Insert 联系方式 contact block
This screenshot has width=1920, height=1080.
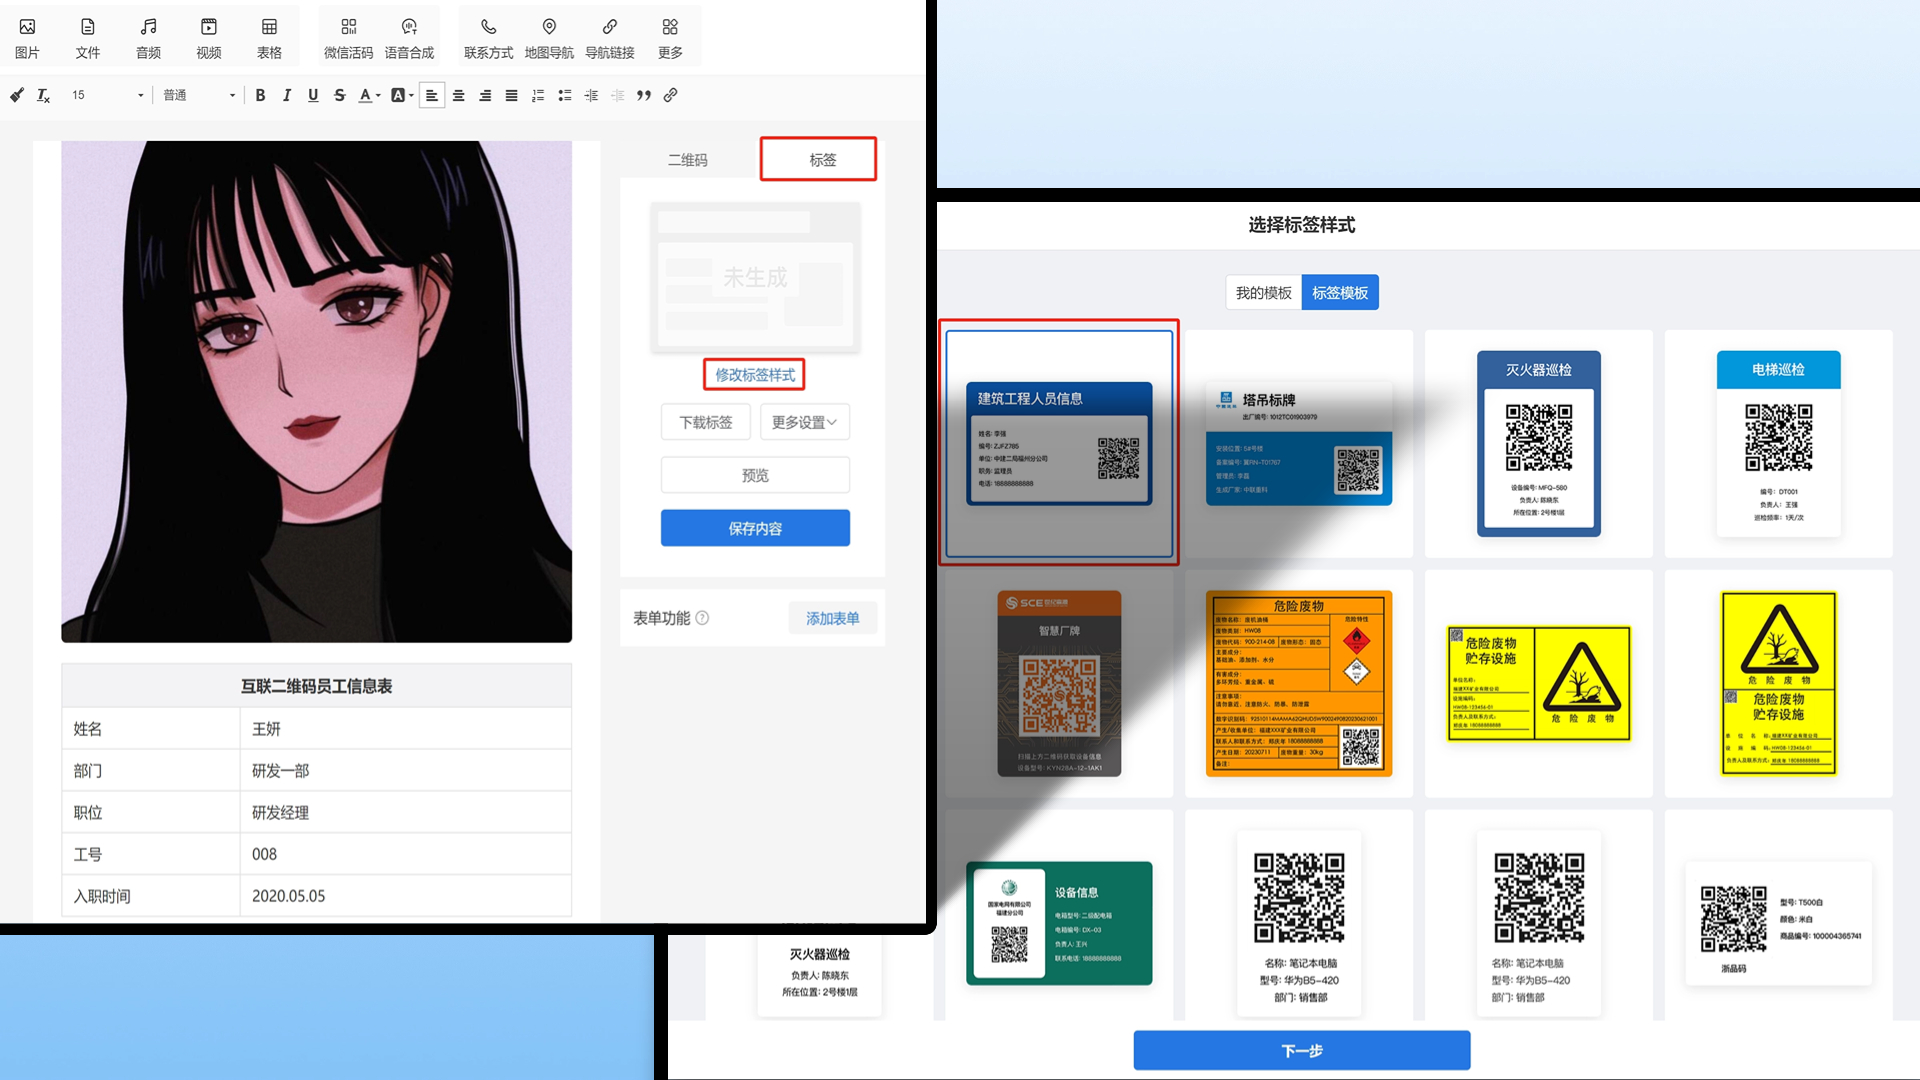[488, 38]
